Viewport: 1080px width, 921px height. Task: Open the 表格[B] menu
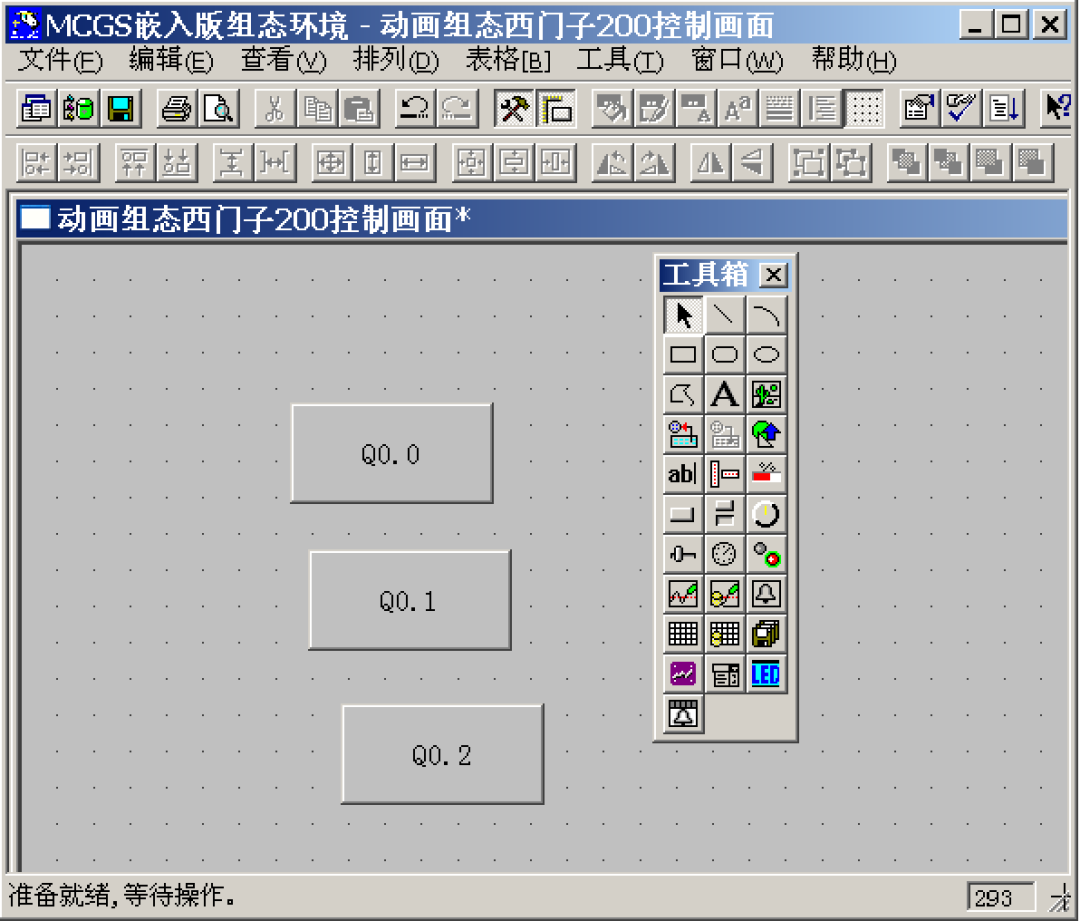point(508,60)
